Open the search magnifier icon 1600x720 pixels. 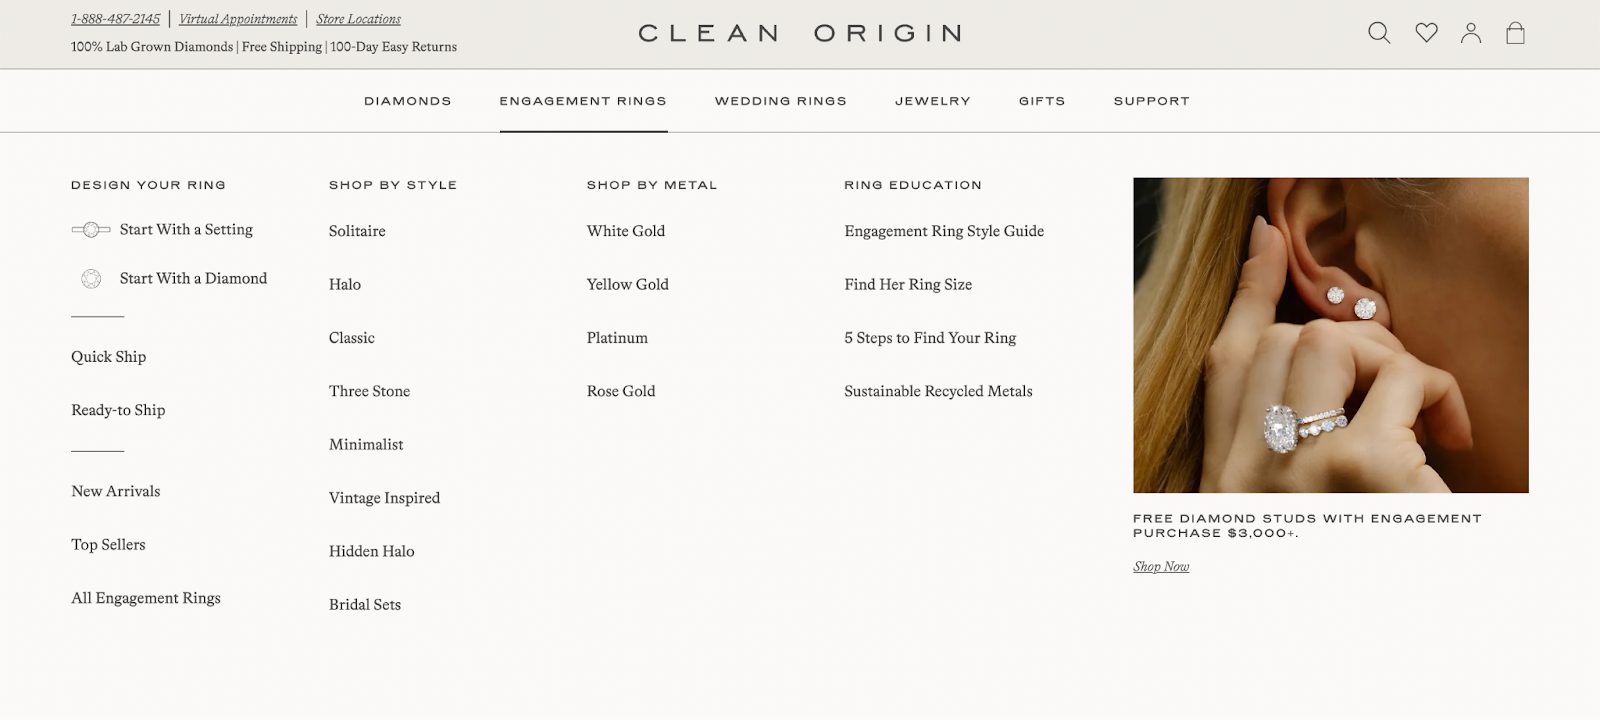(1379, 33)
